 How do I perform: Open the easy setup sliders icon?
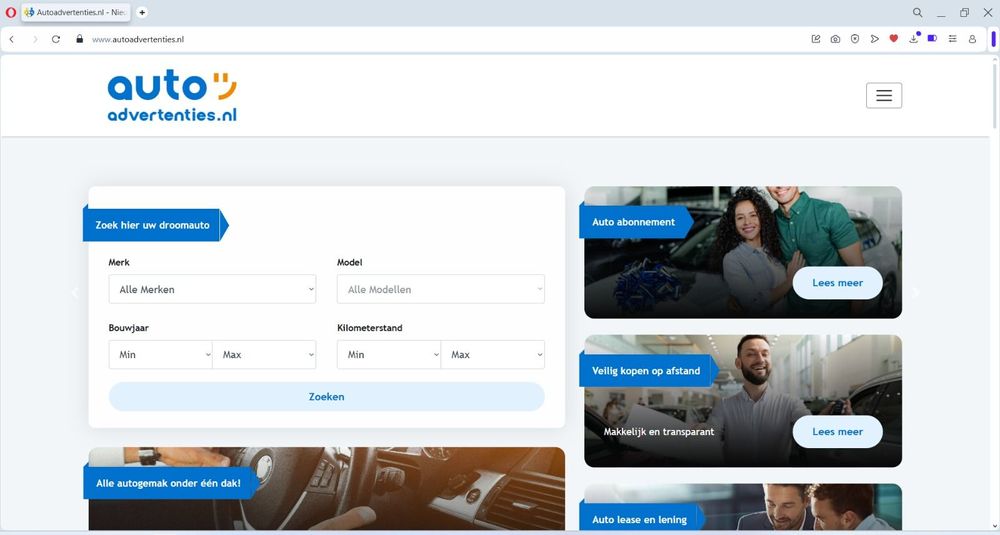[952, 39]
